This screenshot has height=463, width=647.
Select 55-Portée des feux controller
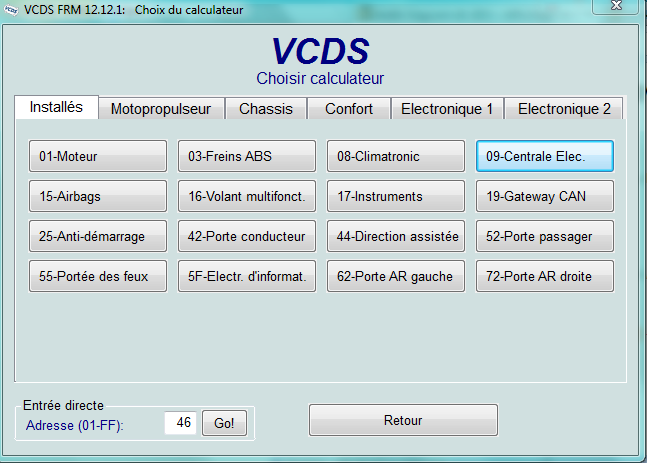point(98,276)
